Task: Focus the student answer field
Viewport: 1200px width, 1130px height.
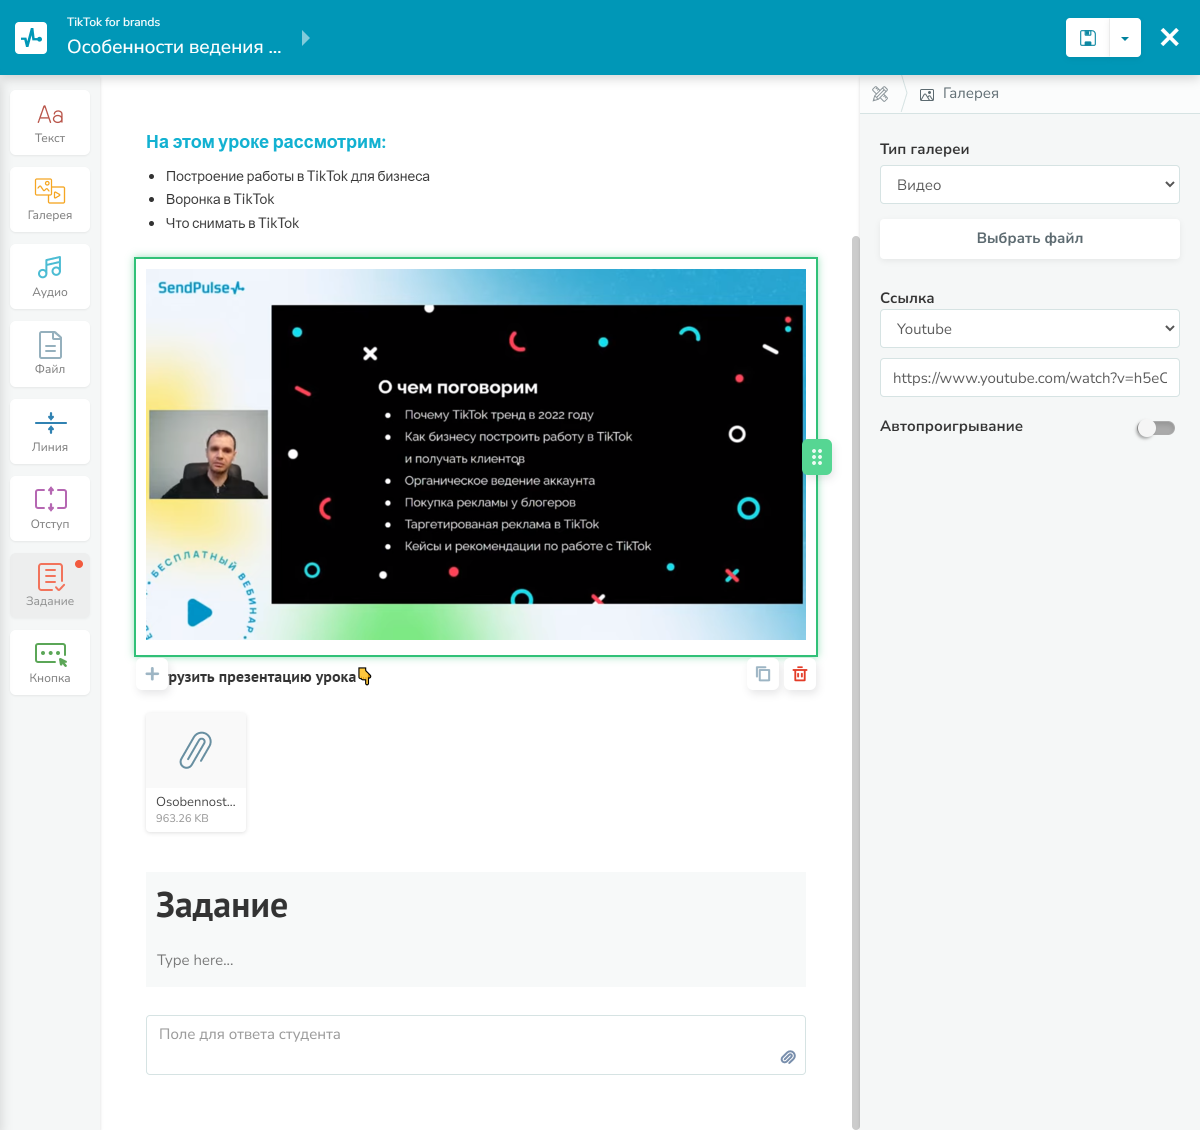Action: click(x=476, y=1045)
